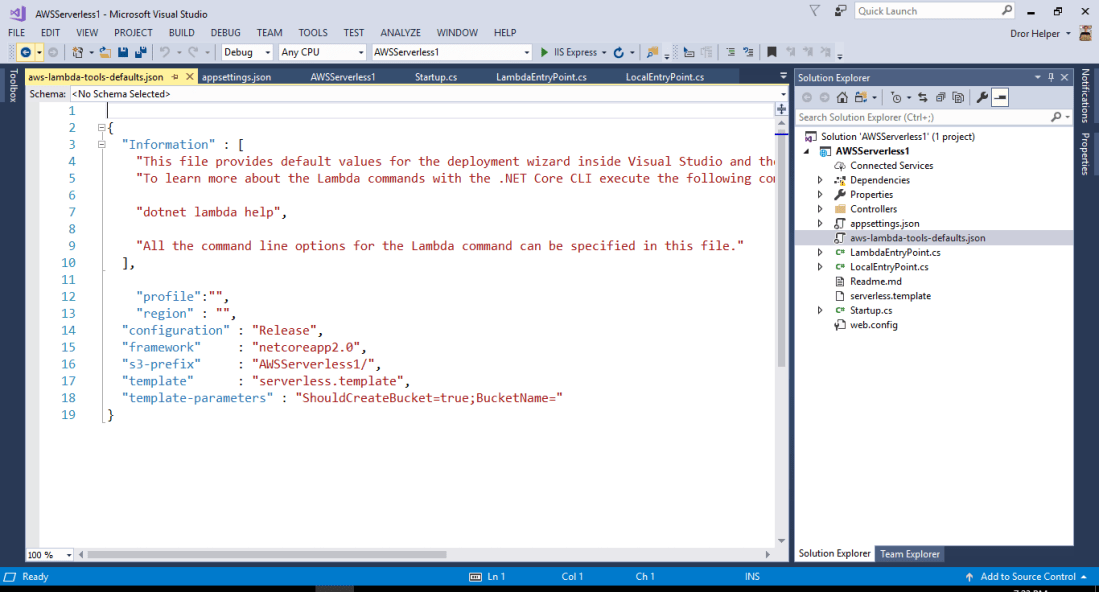Expand the Dependencies node
The height and width of the screenshot is (592, 1099).
(820, 180)
